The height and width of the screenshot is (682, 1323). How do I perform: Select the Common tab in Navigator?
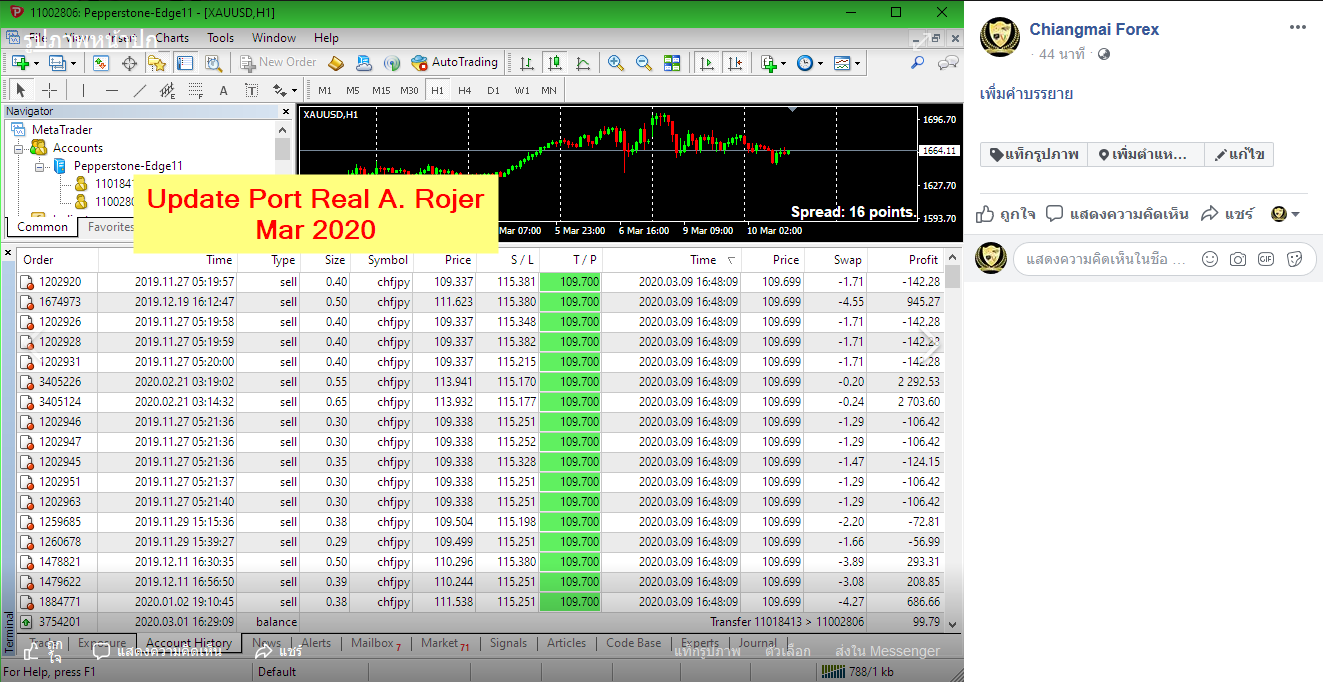pos(42,227)
